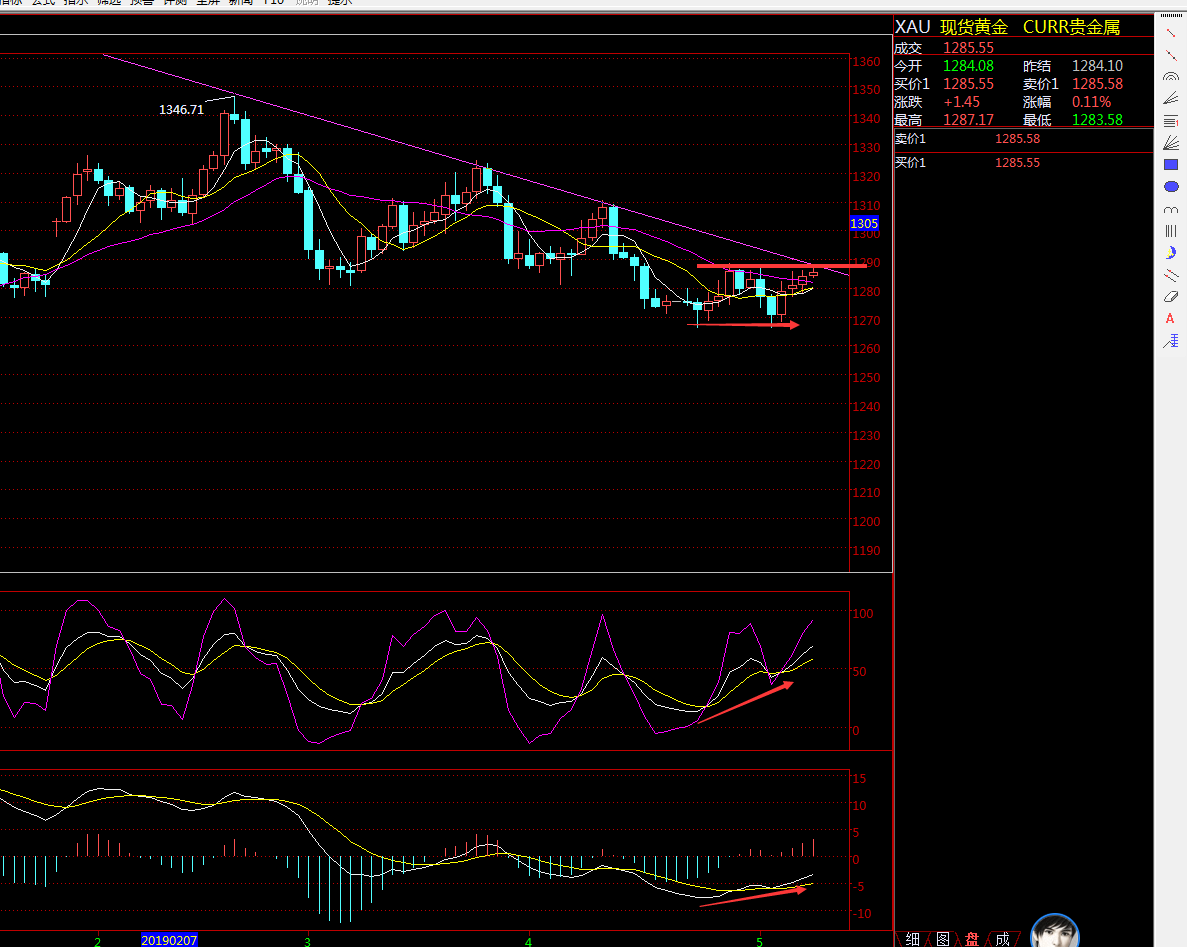Click the 买价1 order book row price 1285.55

(1017, 163)
